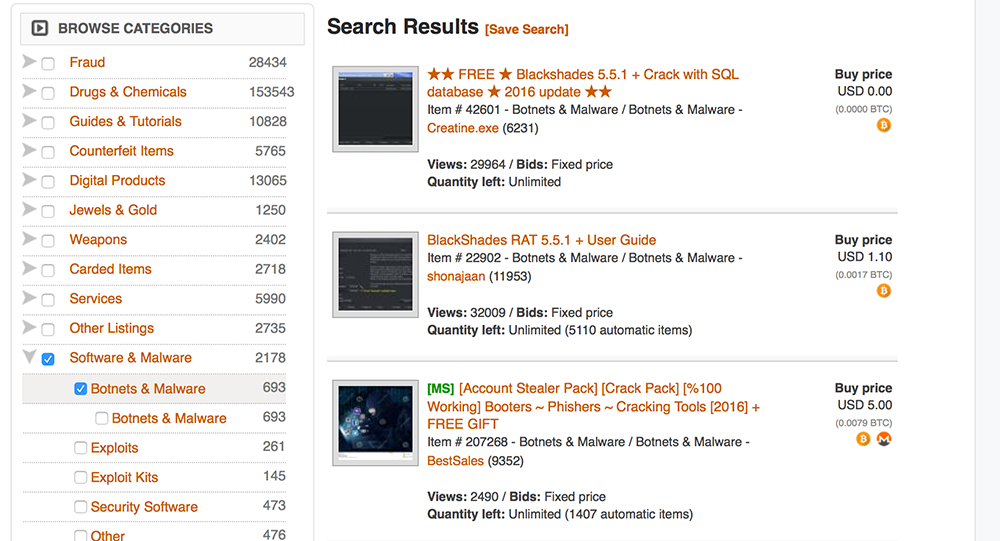Click Bitcoin icon on BlackShades RAT listing
The height and width of the screenshot is (541, 1000).
(883, 291)
